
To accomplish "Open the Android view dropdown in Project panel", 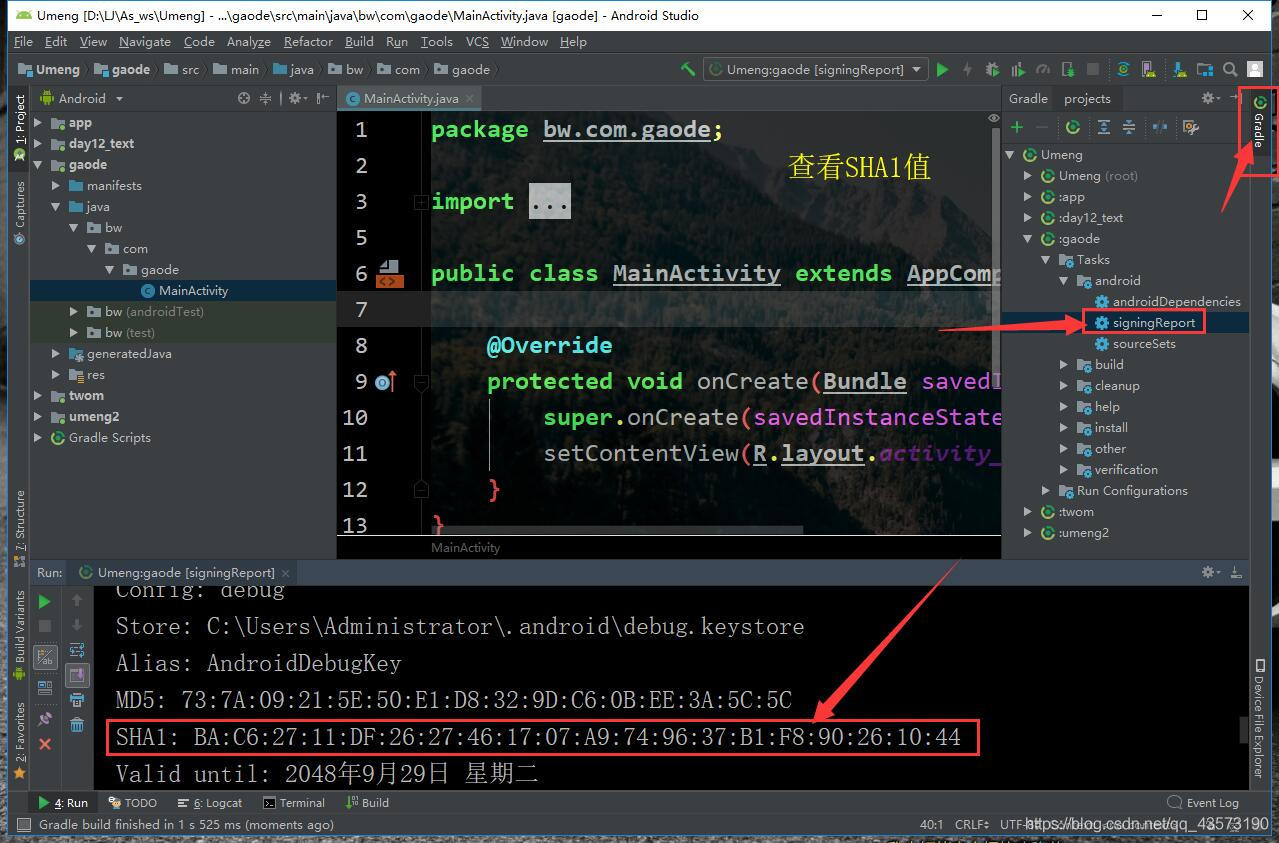I will pos(82,98).
